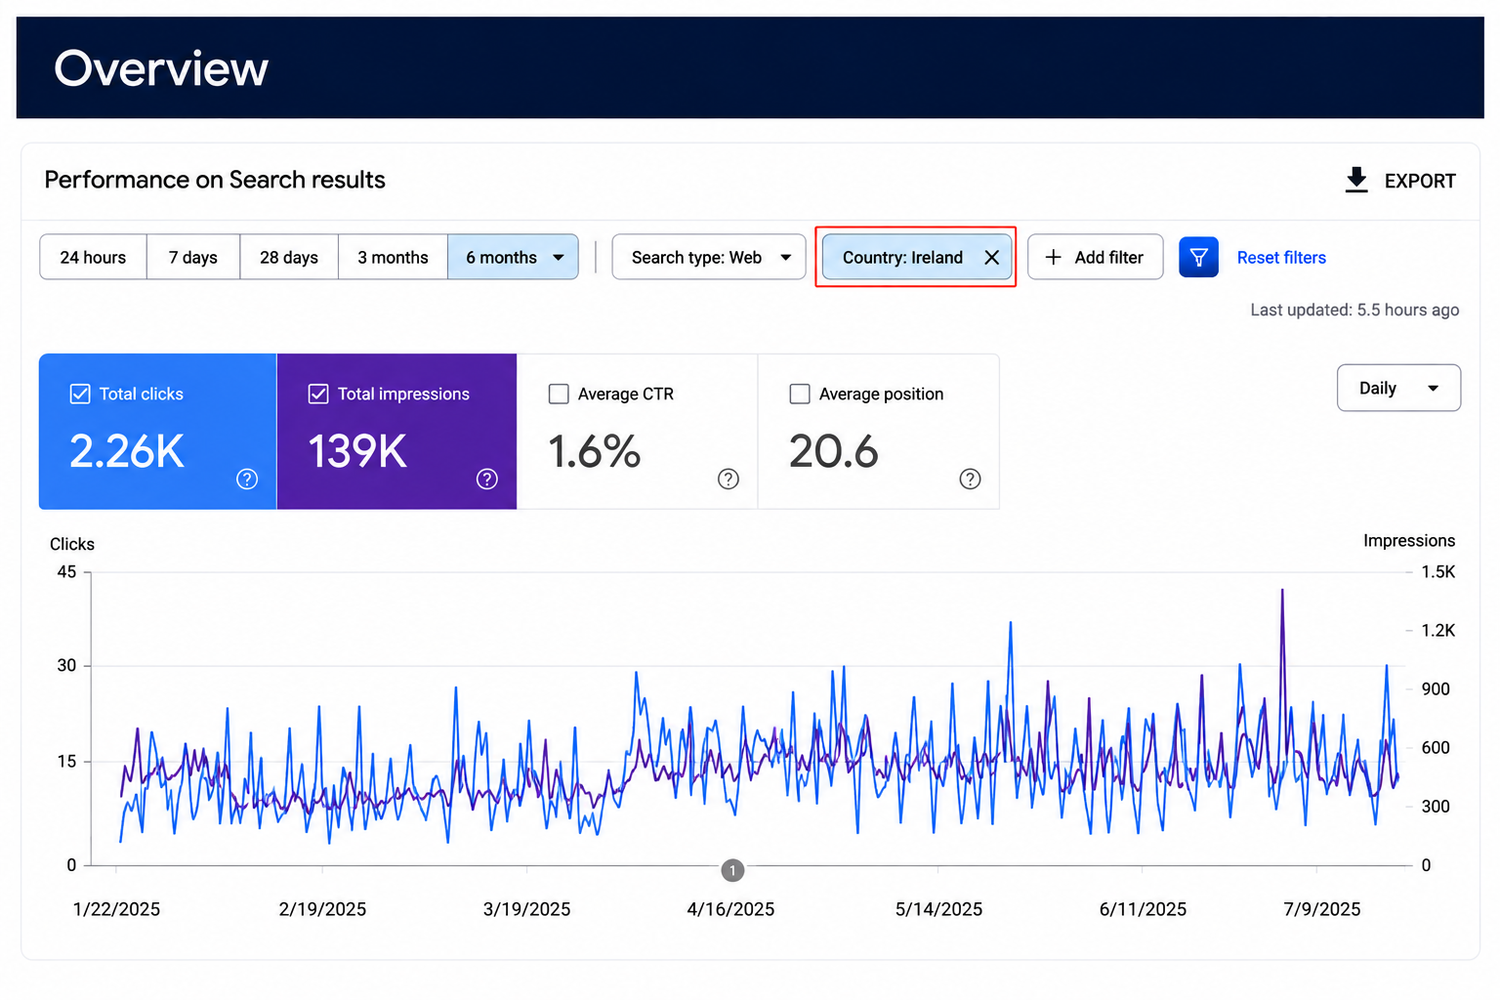This screenshot has height=1000, width=1500.
Task: Click the blue filter funnel icon
Action: pos(1198,257)
